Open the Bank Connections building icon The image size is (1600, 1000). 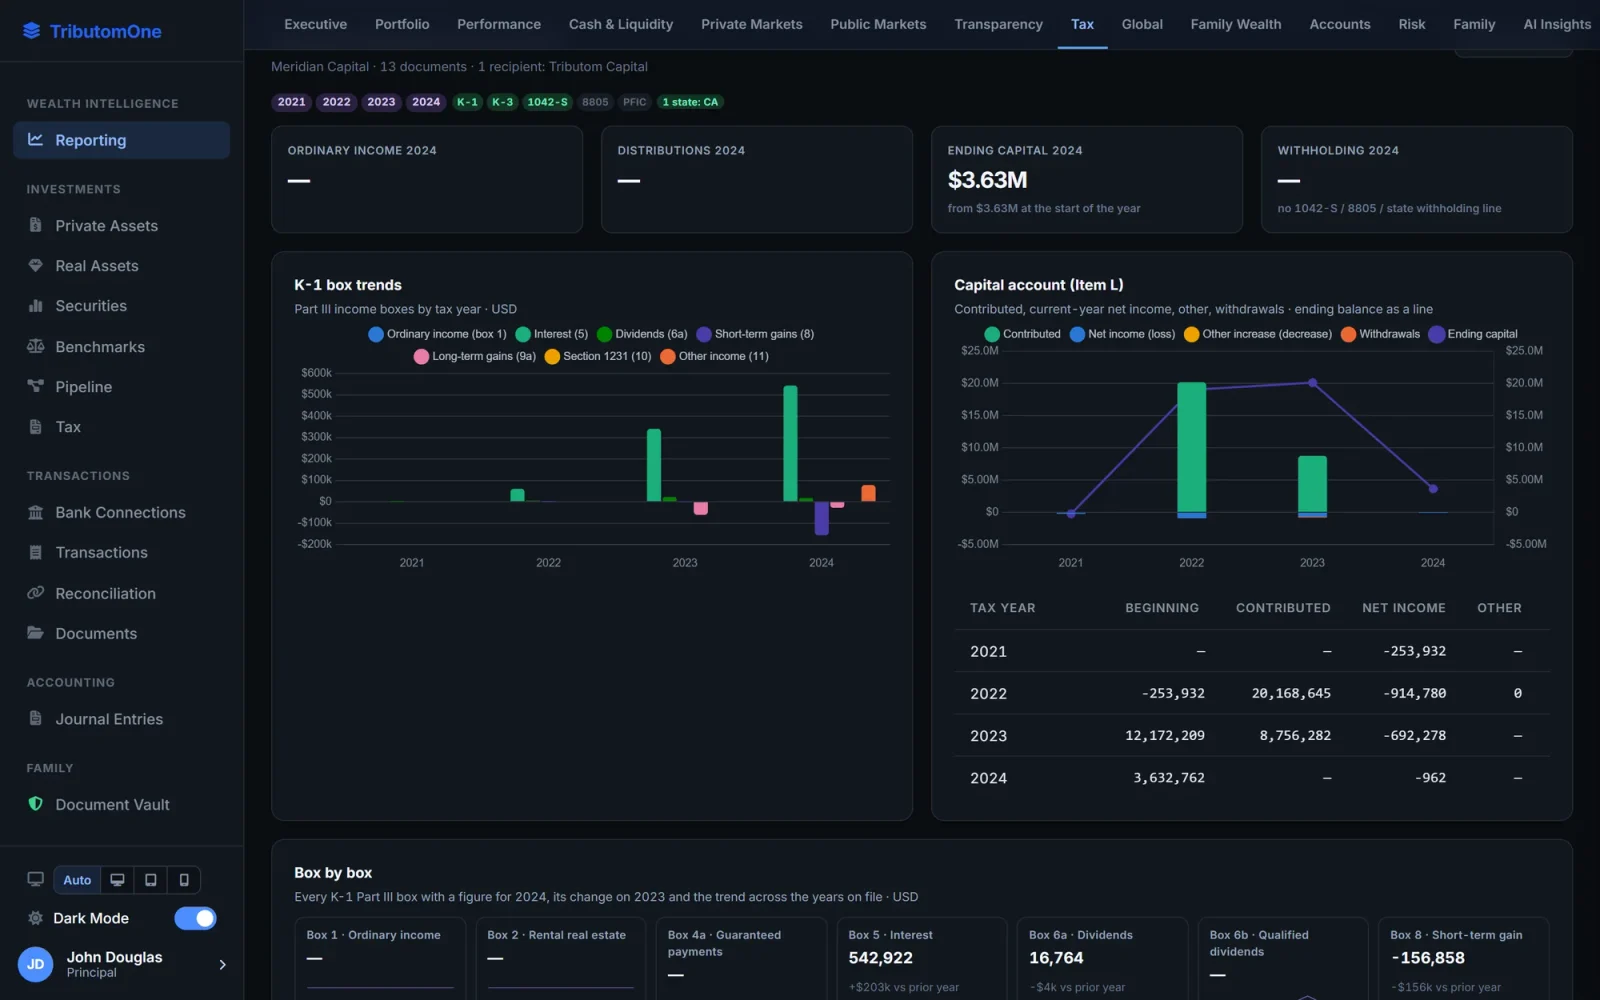[x=35, y=512]
